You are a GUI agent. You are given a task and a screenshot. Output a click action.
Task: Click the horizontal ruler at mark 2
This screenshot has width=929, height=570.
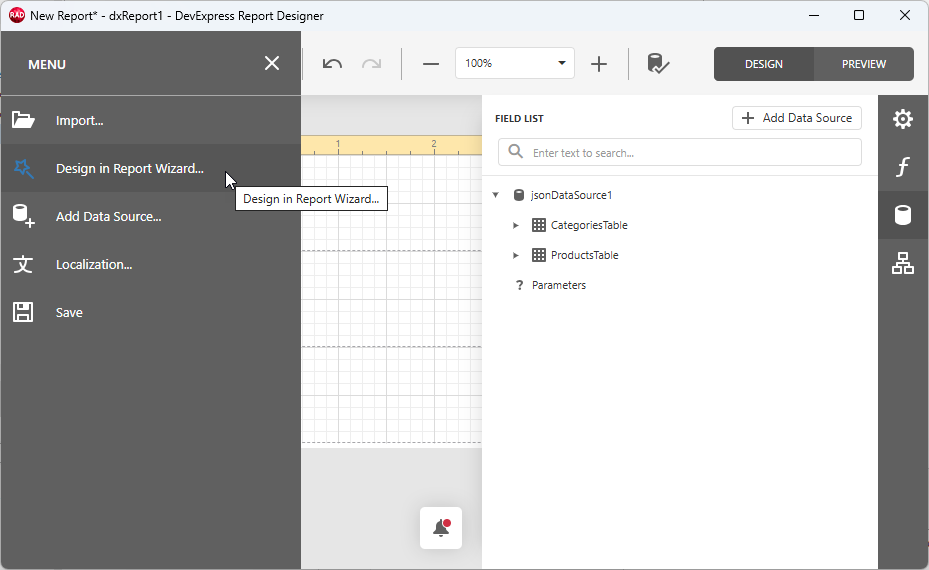coord(434,145)
